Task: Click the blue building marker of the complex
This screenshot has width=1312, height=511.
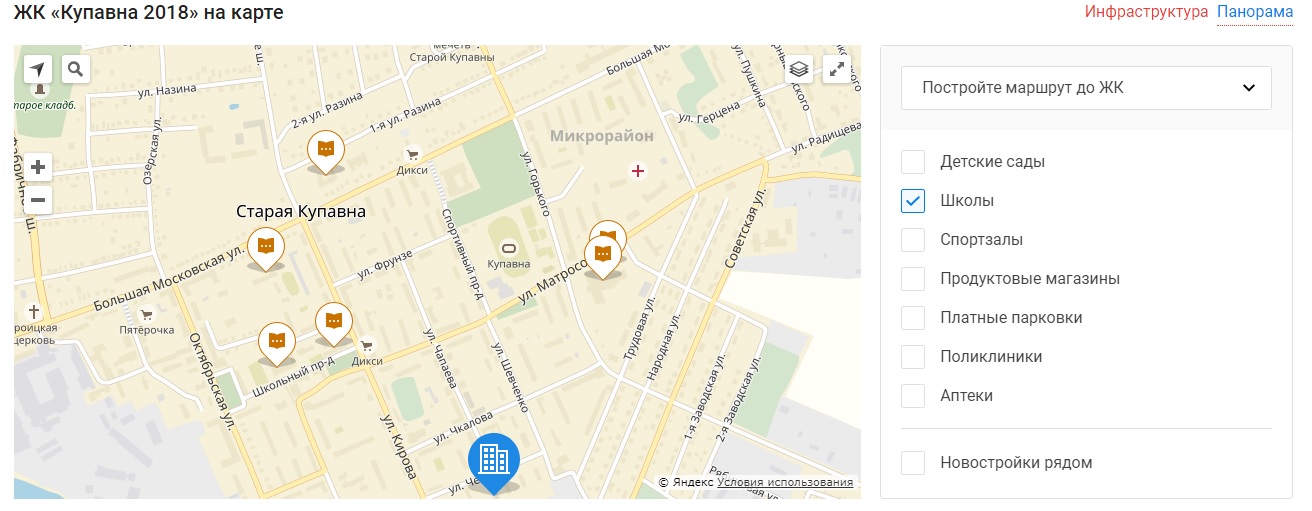Action: [x=494, y=459]
